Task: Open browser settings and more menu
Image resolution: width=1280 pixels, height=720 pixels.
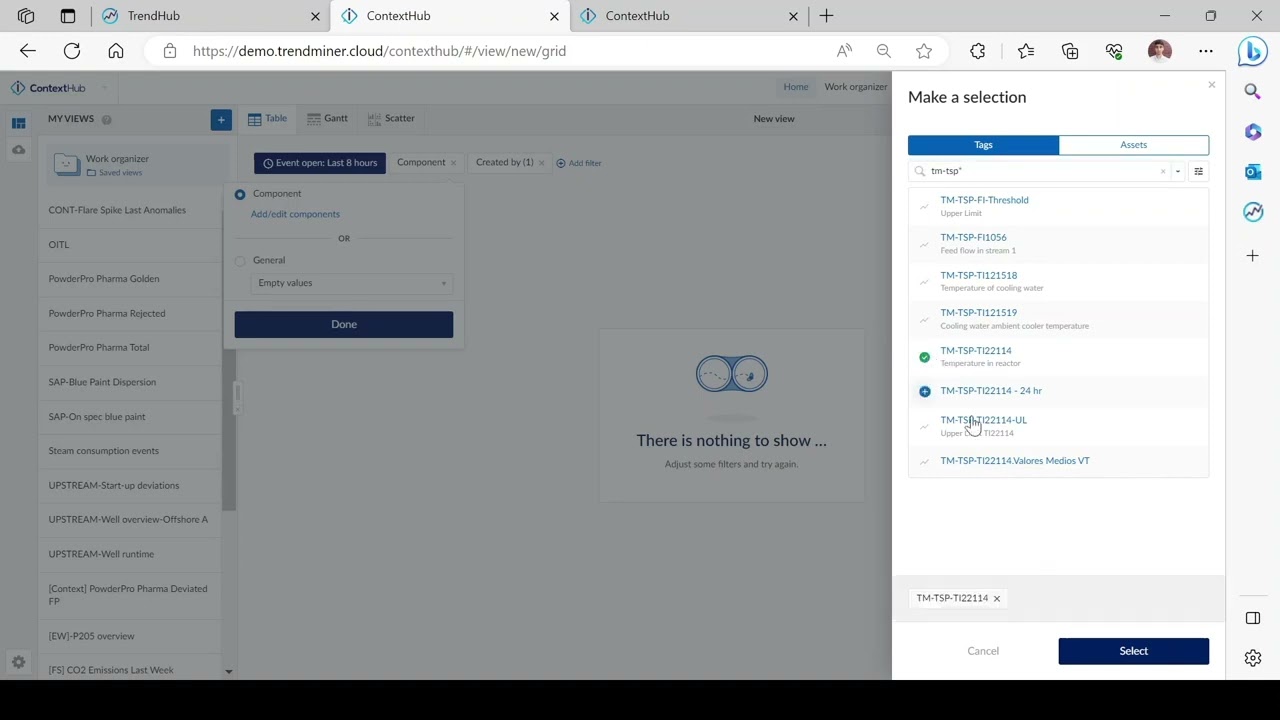Action: click(1206, 51)
